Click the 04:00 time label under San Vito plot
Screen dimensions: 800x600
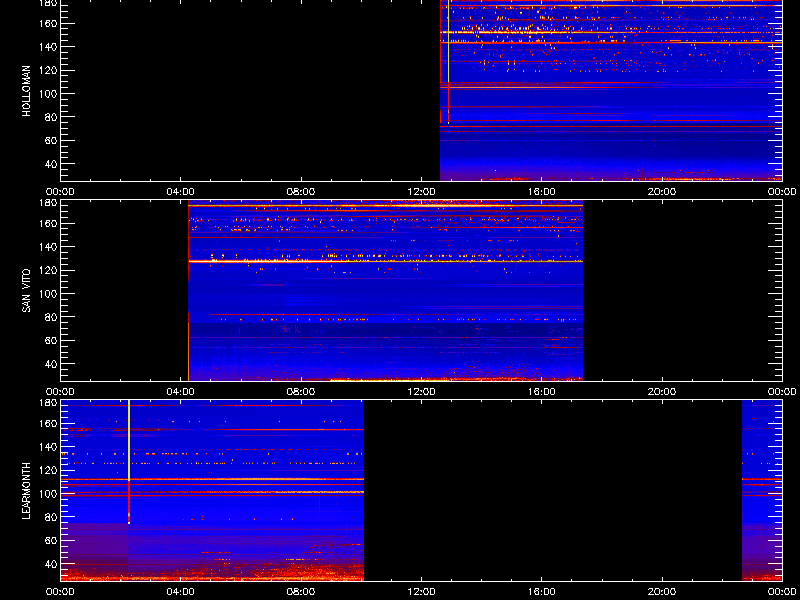(x=181, y=392)
